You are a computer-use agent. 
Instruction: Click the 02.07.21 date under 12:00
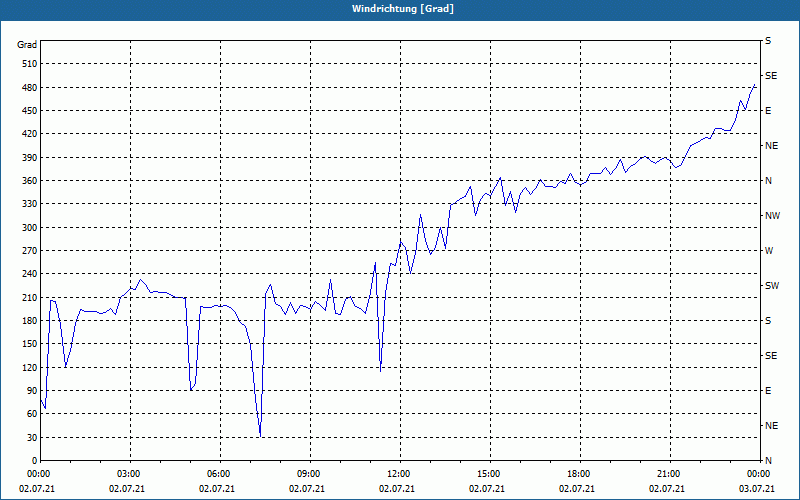pos(396,489)
